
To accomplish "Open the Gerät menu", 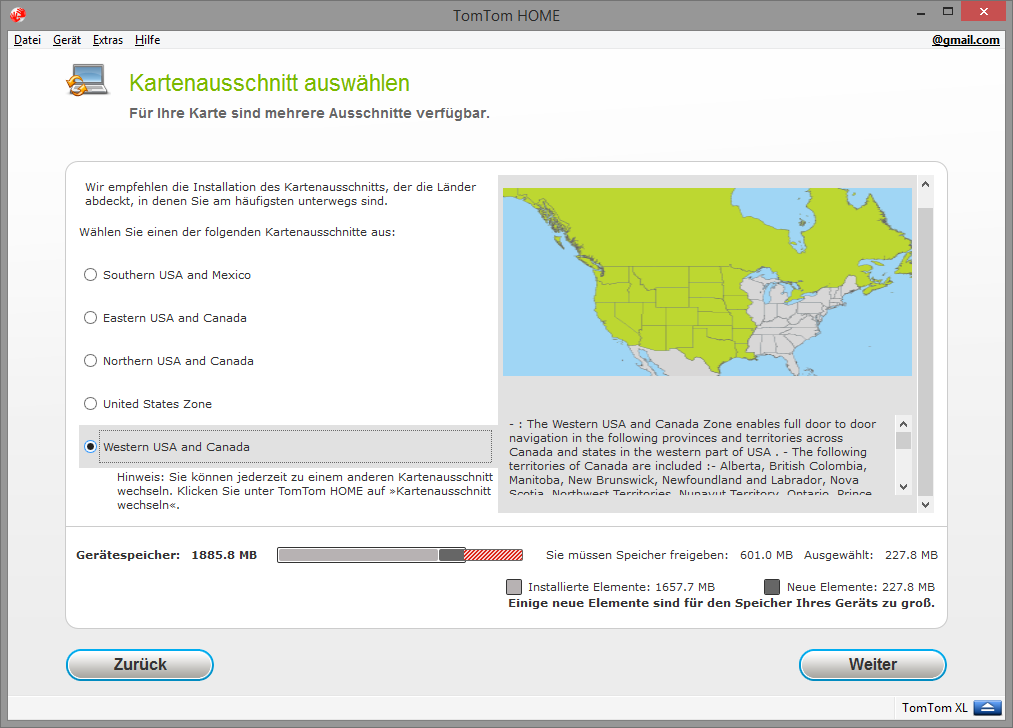I will coord(67,40).
